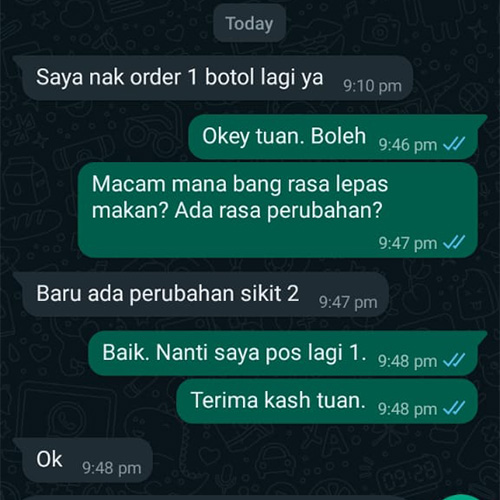Tap the 'Ok' reply bubble
The width and height of the screenshot is (500, 500).
coord(83,460)
